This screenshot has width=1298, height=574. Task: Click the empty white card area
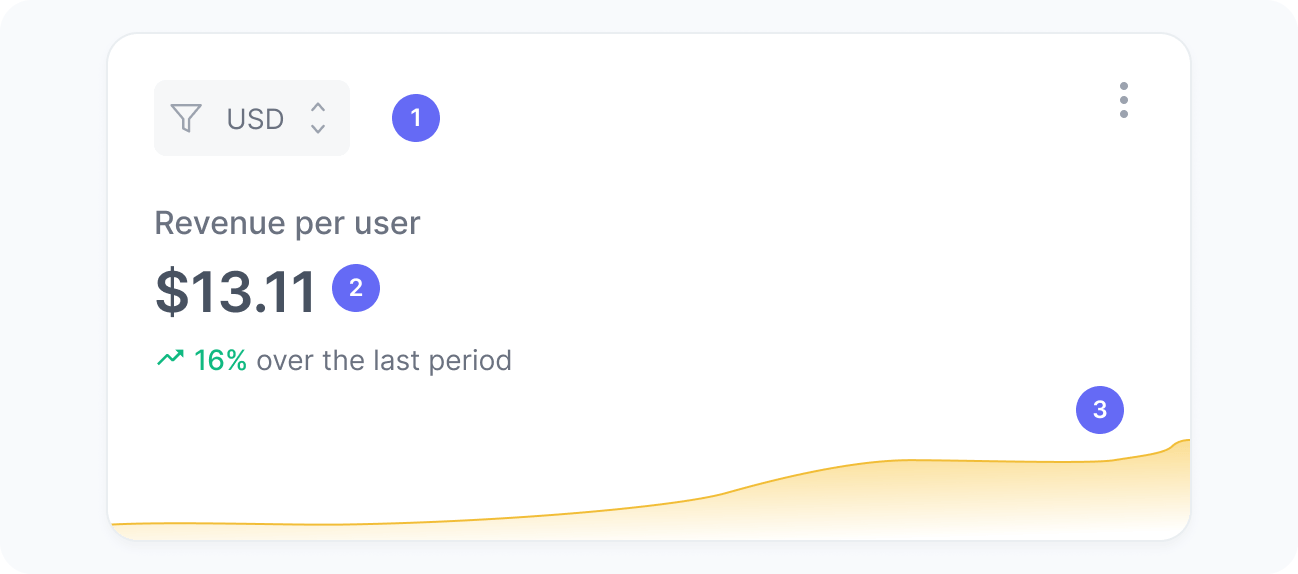coord(750,250)
